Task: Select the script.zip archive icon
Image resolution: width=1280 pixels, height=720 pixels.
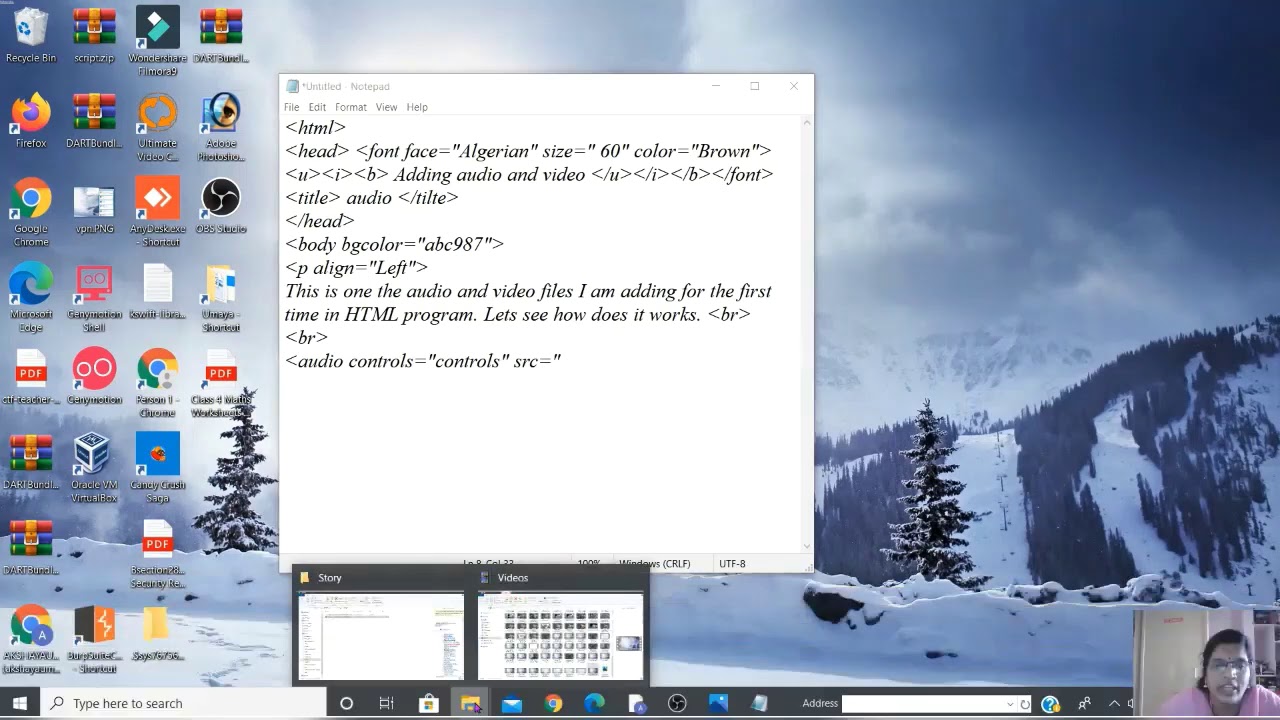Action: coord(94,36)
